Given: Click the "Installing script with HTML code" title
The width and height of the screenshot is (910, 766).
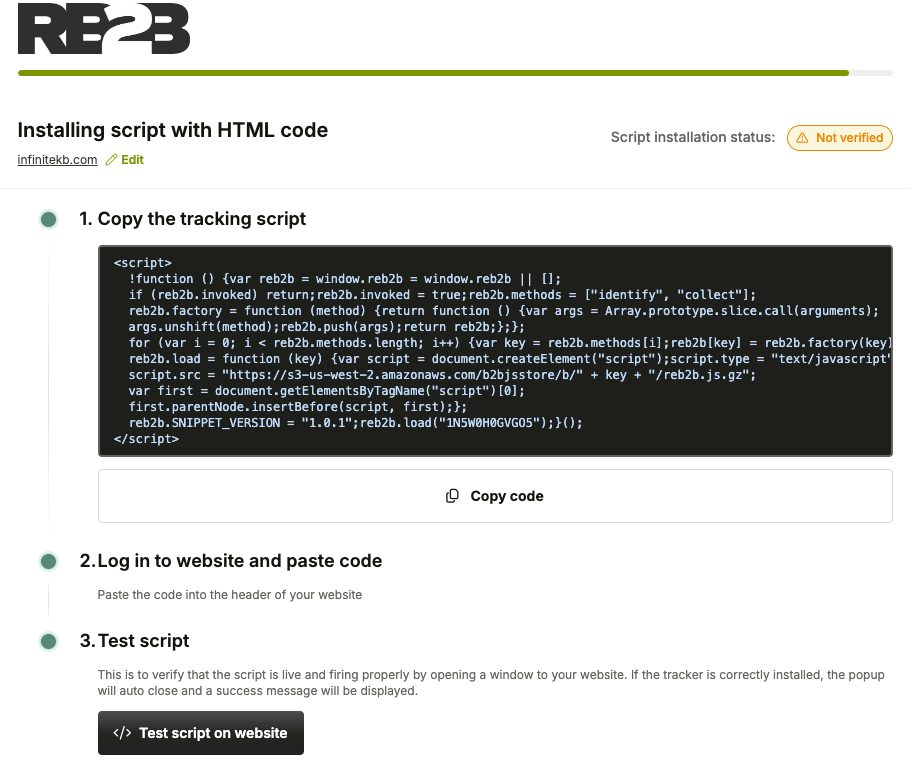Looking at the screenshot, I should click(x=173, y=130).
